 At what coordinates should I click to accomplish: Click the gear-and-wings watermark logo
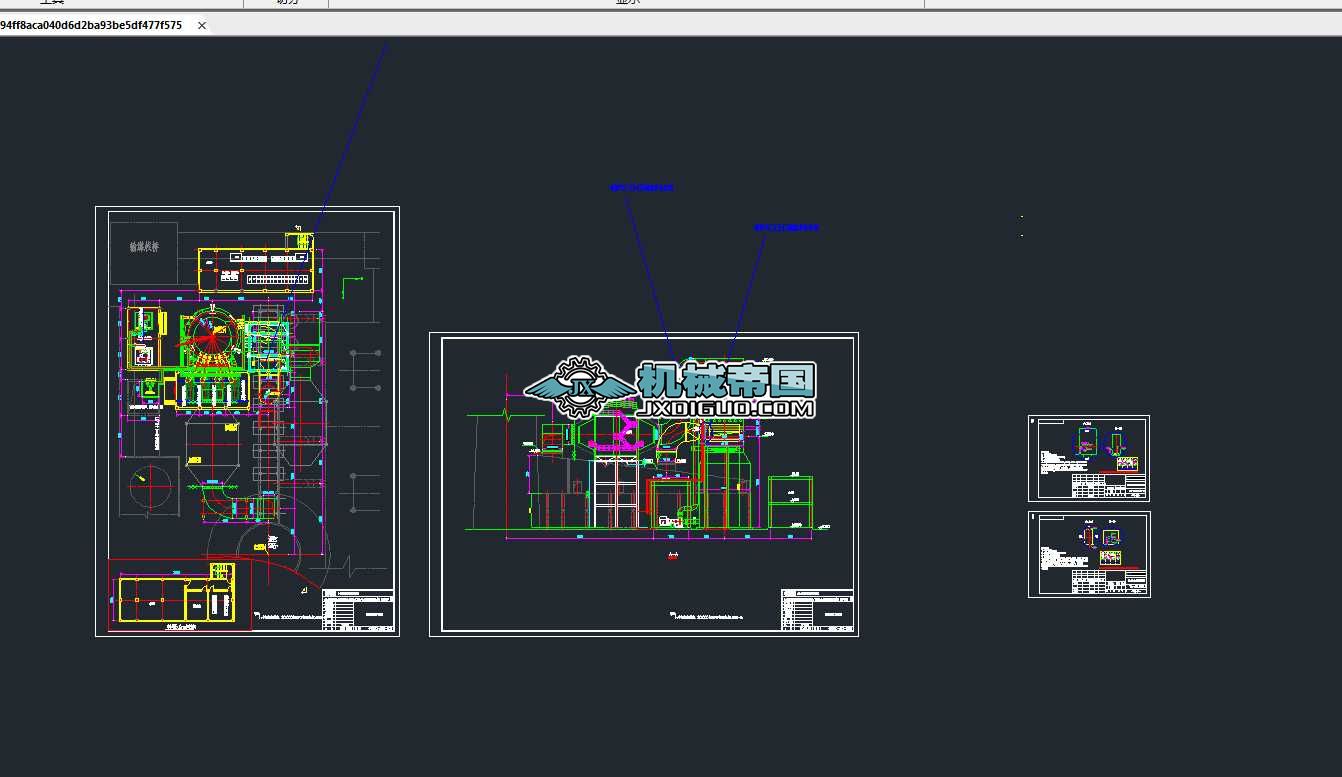click(579, 386)
